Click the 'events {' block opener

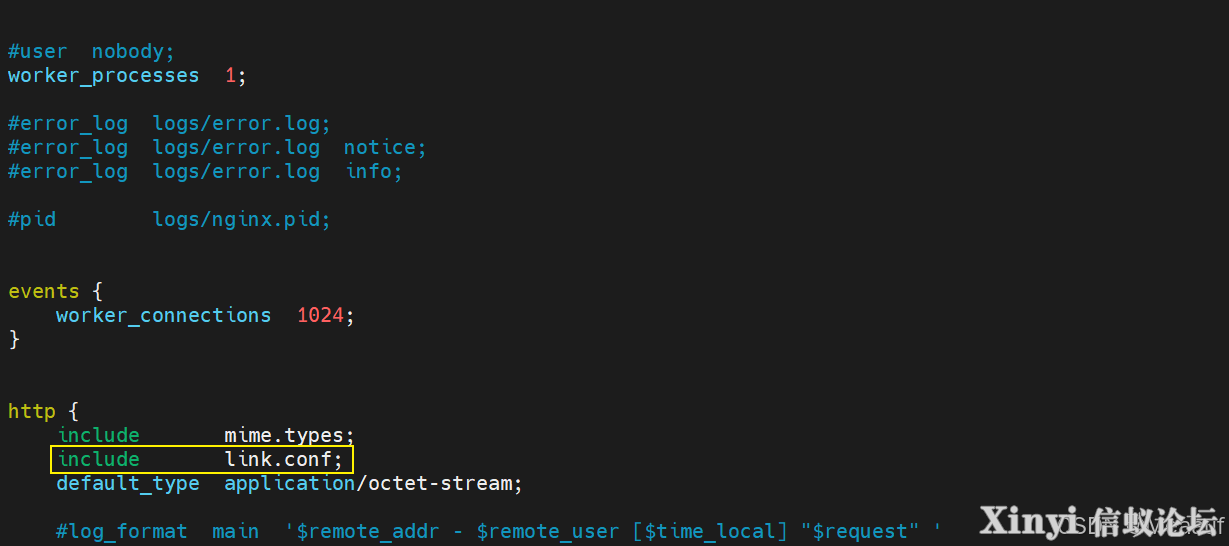click(x=56, y=292)
